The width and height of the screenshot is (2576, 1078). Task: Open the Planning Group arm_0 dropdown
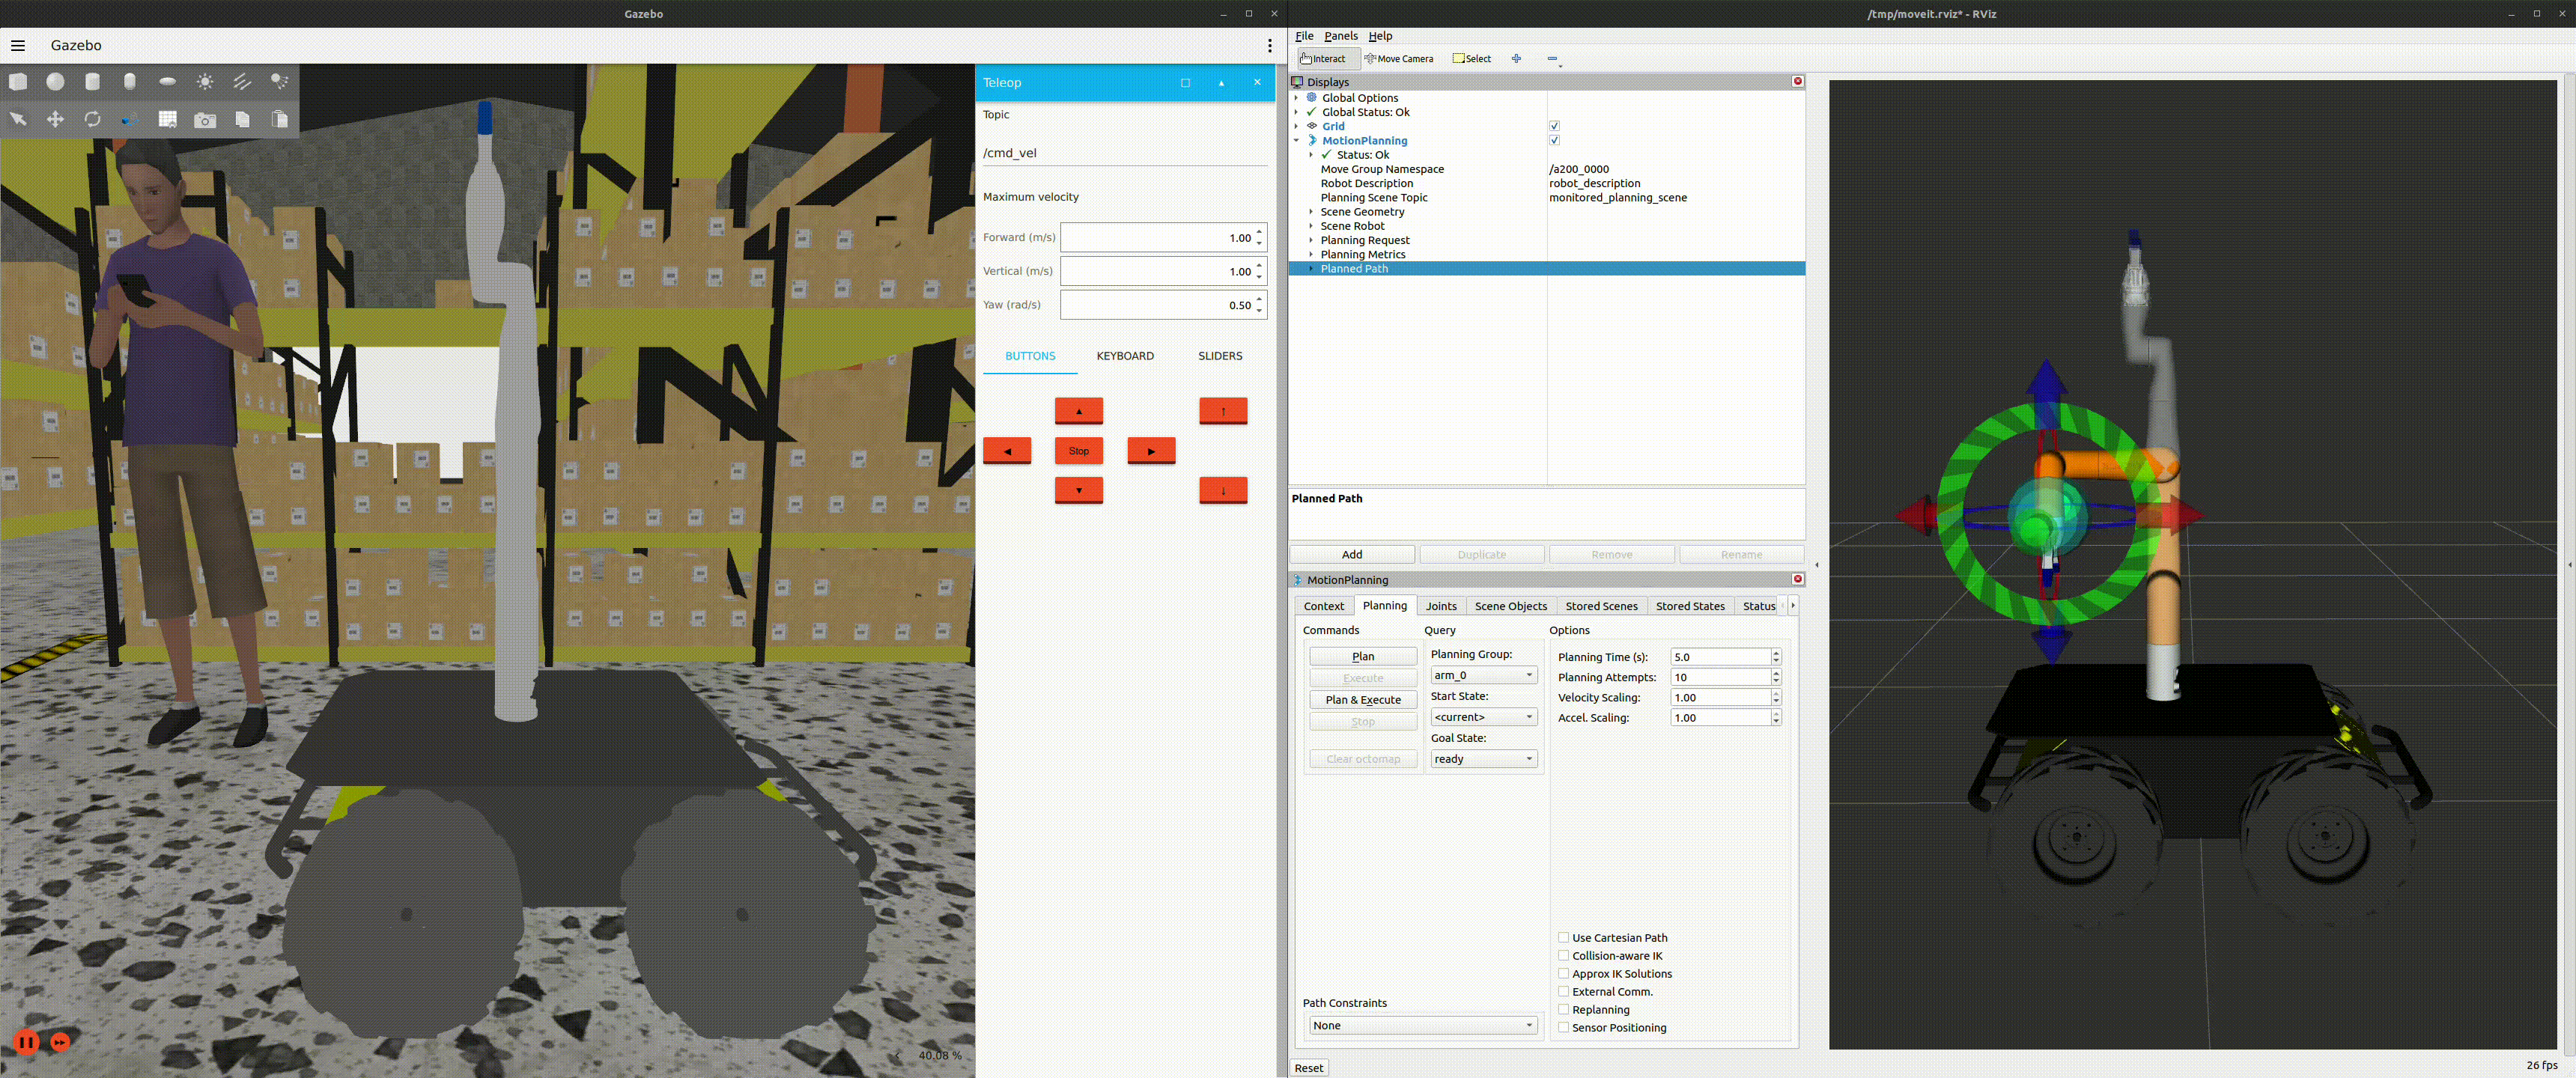click(1483, 675)
